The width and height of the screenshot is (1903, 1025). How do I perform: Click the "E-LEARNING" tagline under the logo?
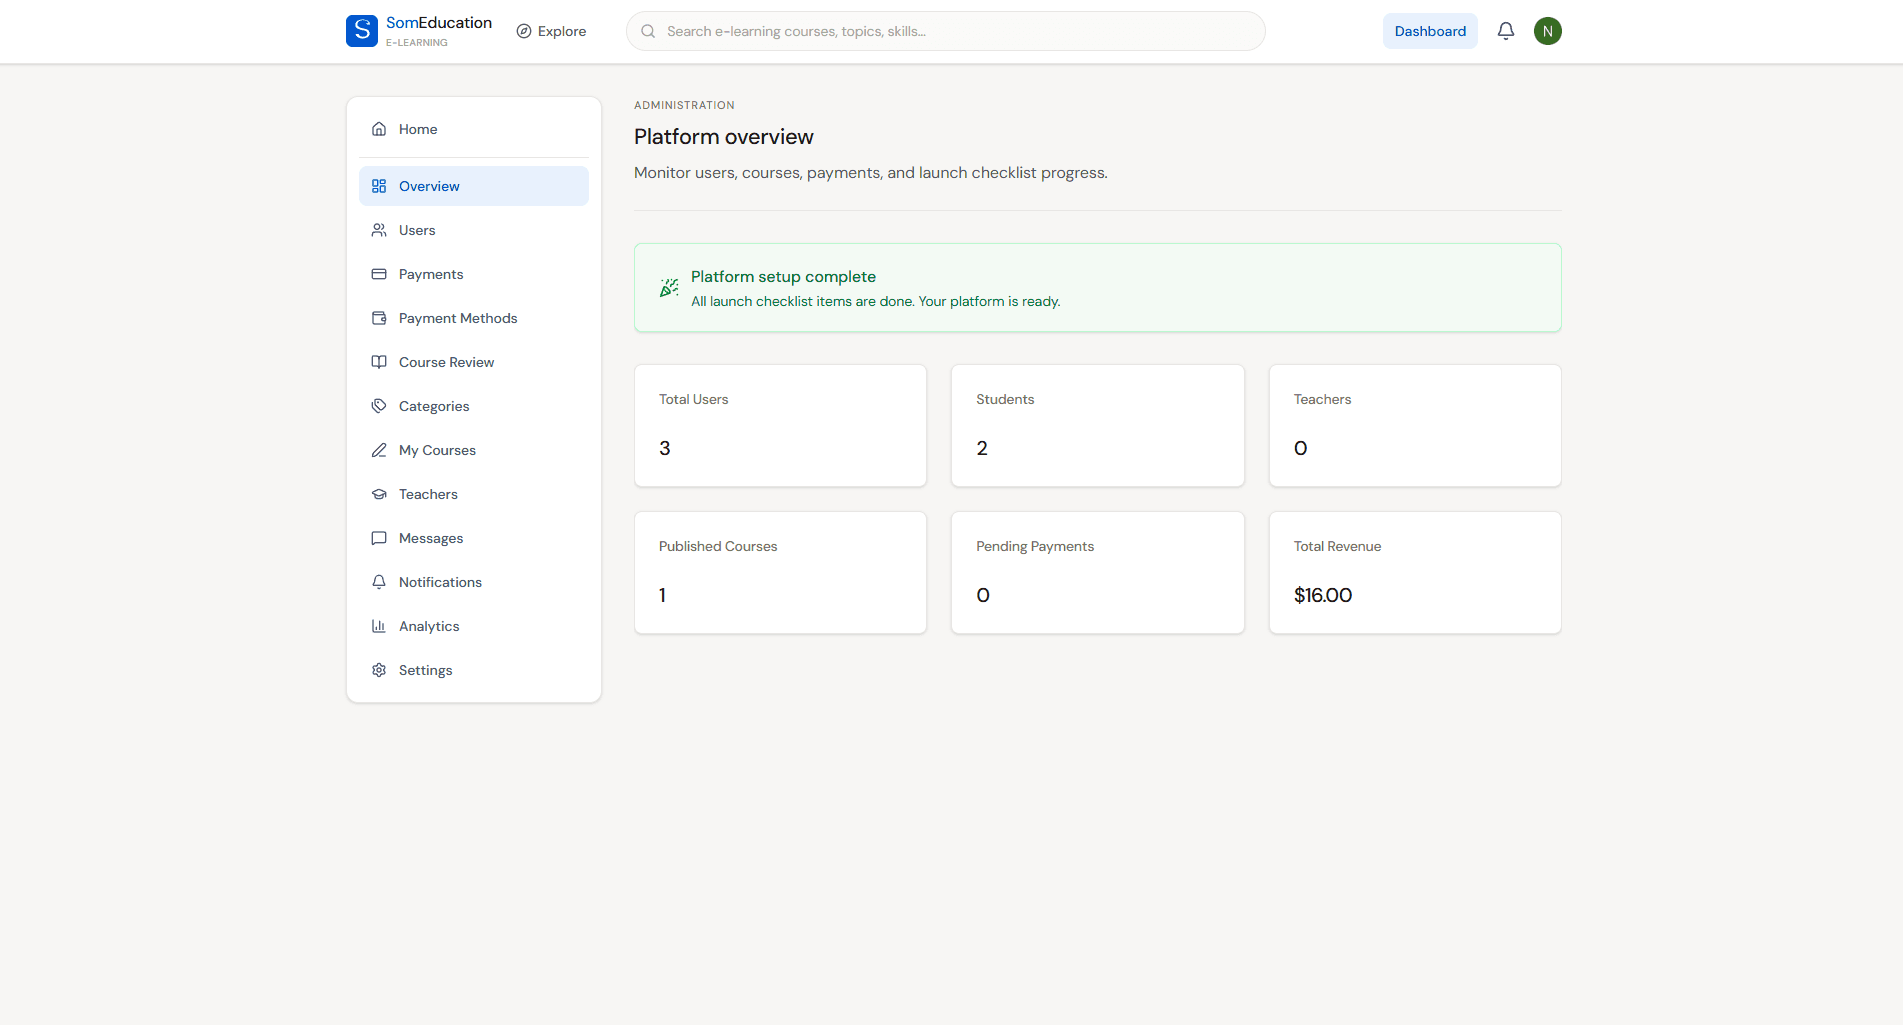(x=417, y=43)
